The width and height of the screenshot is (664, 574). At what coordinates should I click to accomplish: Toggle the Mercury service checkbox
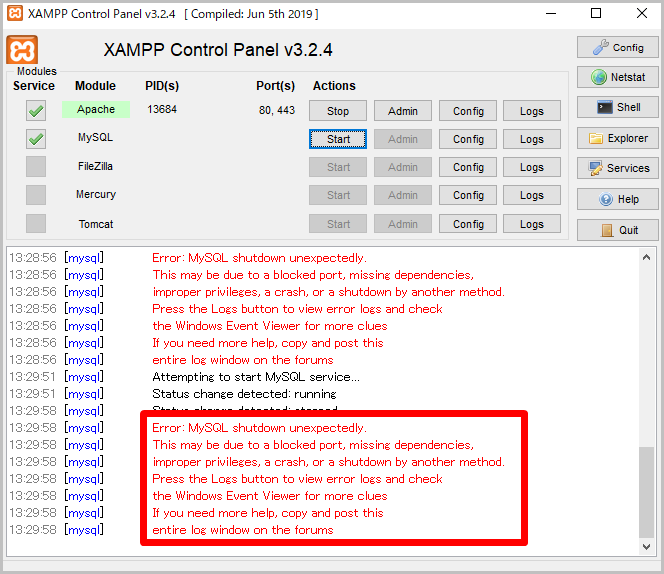pos(36,195)
